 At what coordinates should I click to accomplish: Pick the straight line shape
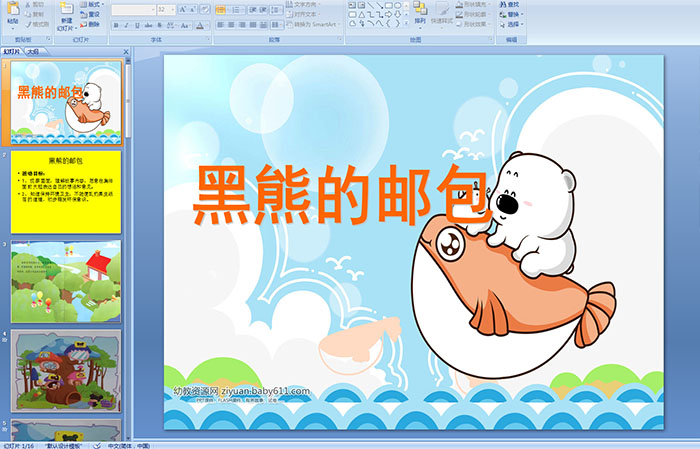pos(370,5)
